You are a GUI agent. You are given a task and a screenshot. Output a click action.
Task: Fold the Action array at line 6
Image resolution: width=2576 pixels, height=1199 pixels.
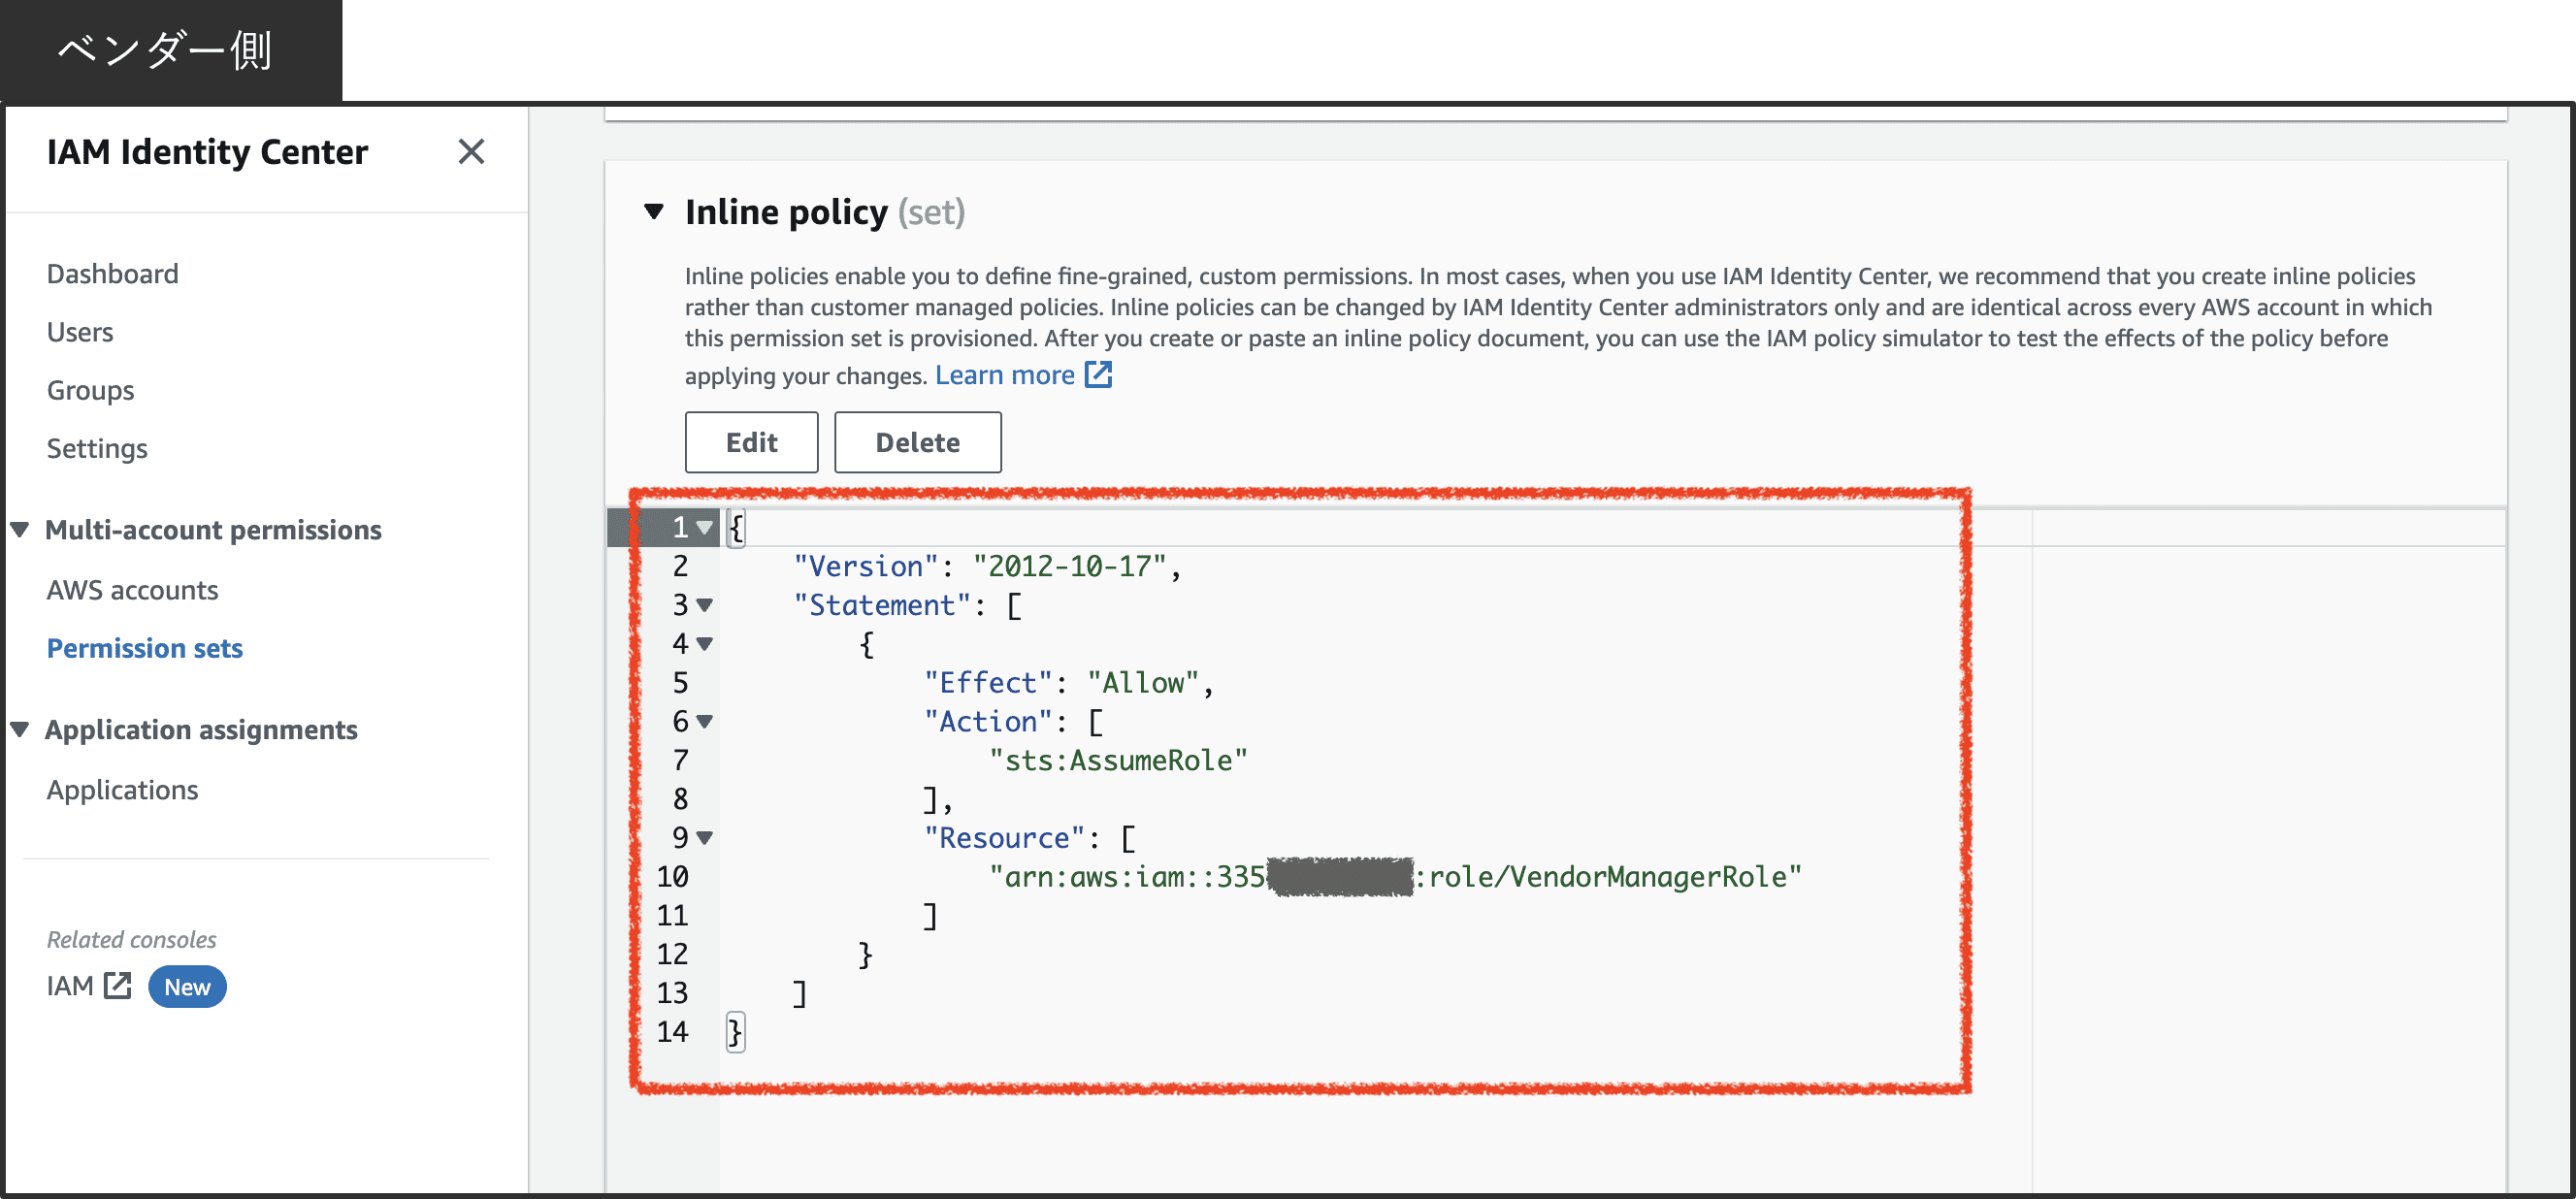(x=705, y=721)
